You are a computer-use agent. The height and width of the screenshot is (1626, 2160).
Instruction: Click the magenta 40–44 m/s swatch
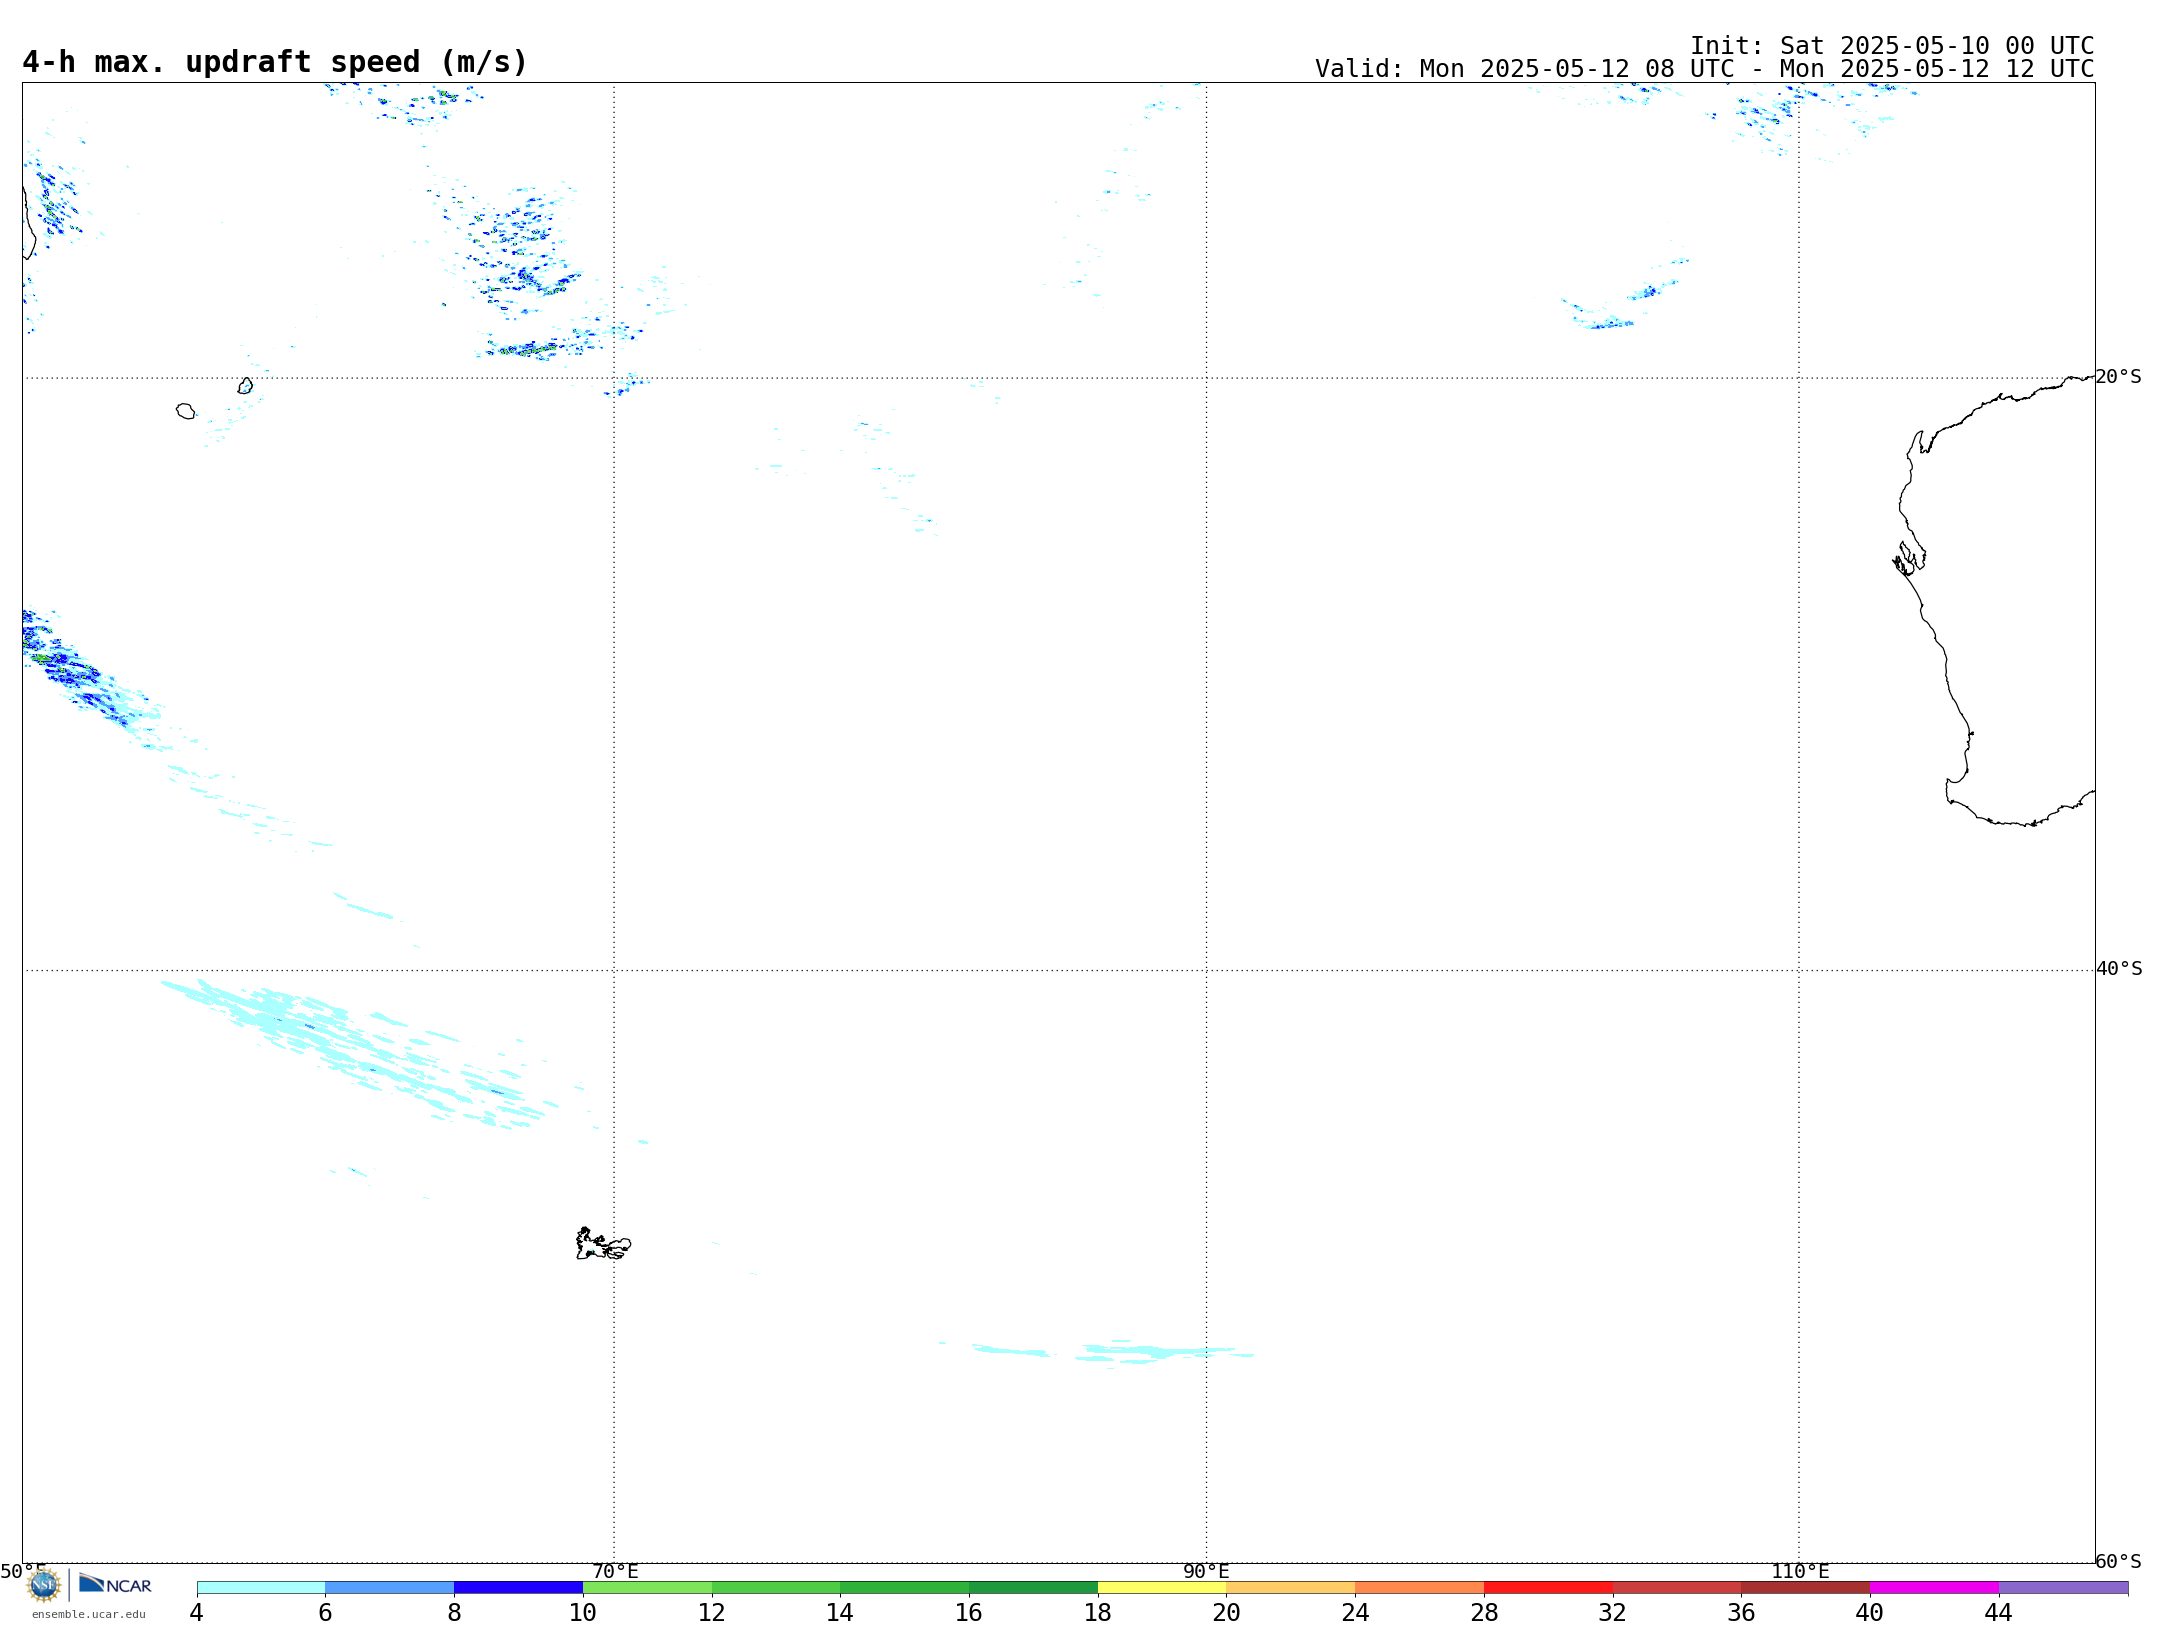1934,1588
